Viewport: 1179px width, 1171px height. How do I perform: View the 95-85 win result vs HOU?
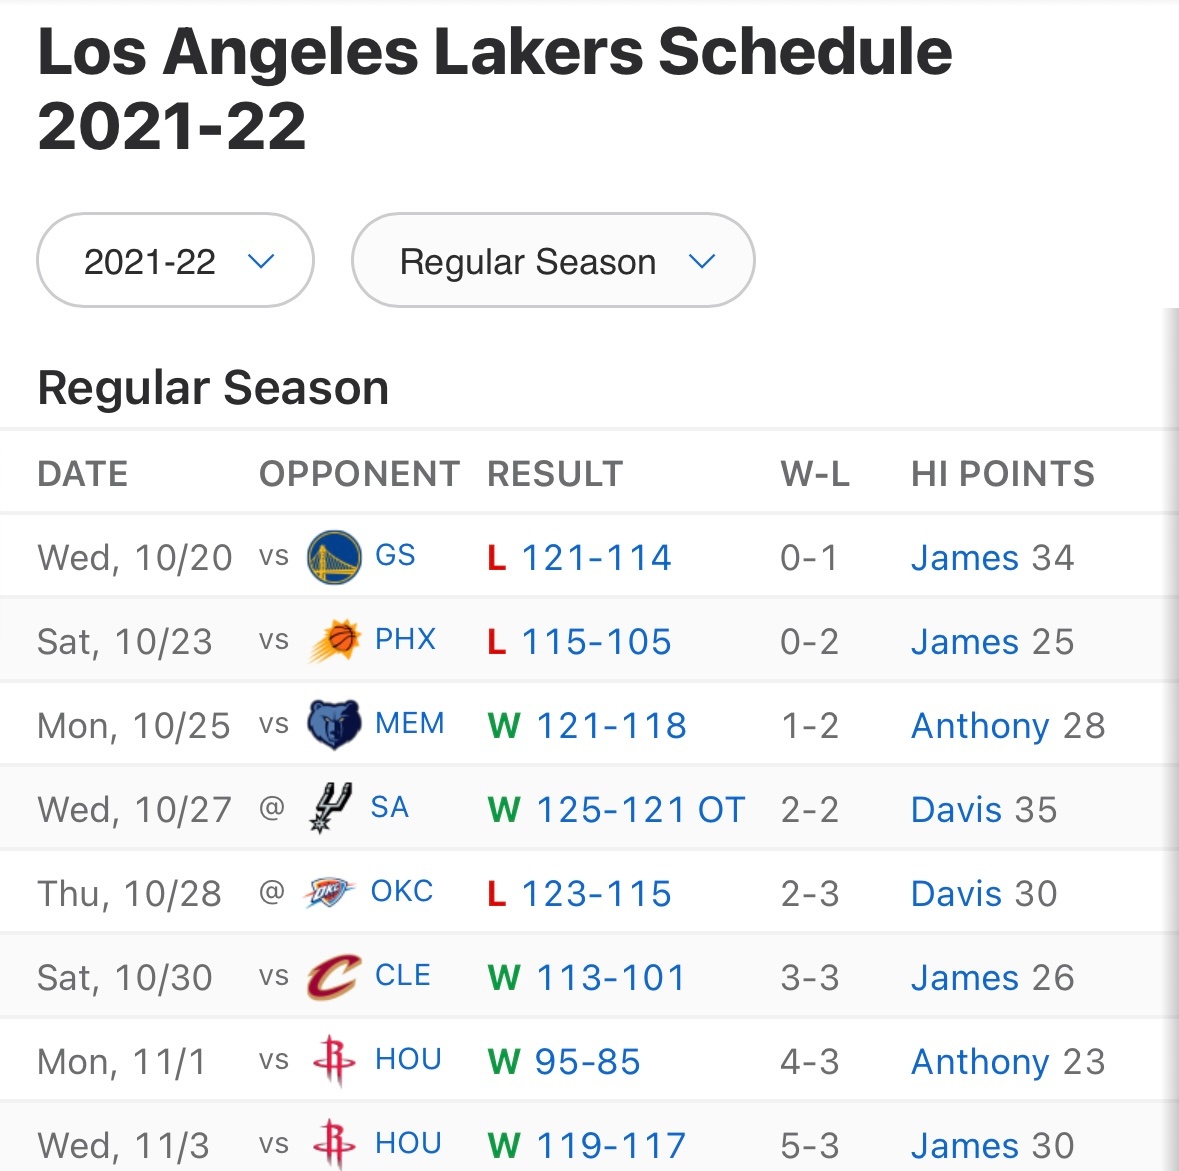point(587,1062)
